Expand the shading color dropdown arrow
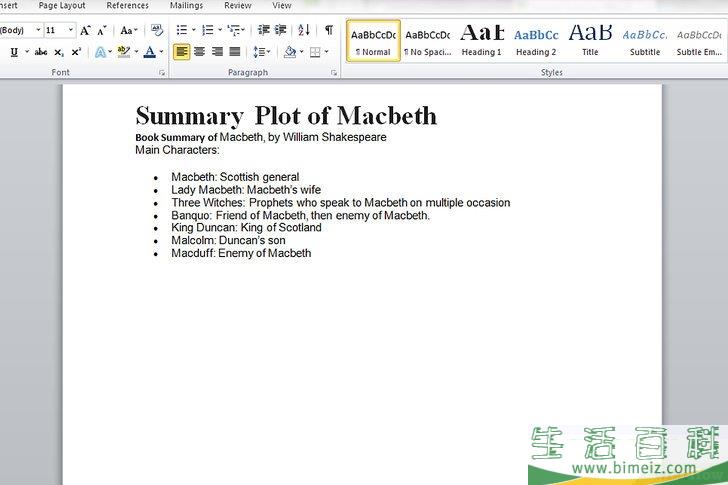728x485 pixels. 302,52
